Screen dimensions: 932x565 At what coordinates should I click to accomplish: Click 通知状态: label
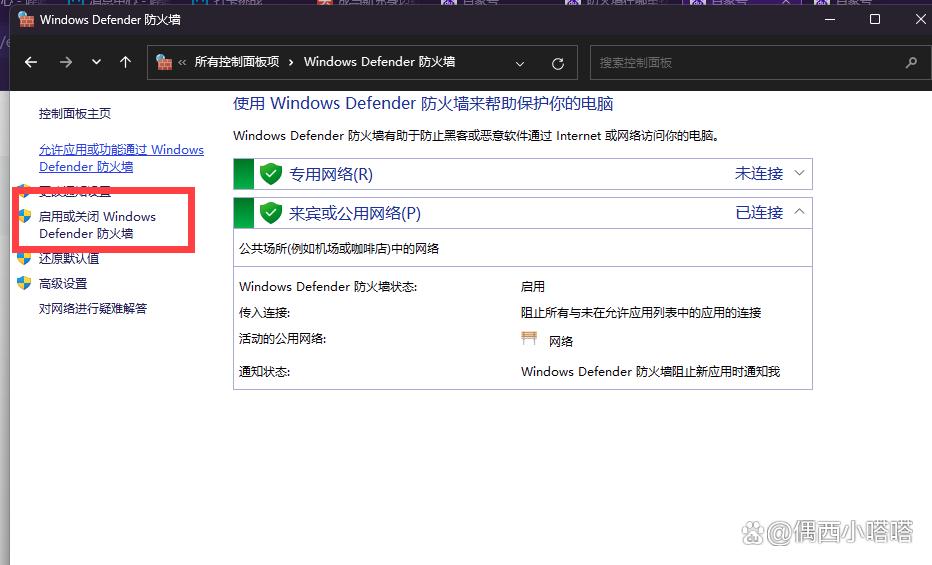coord(265,372)
